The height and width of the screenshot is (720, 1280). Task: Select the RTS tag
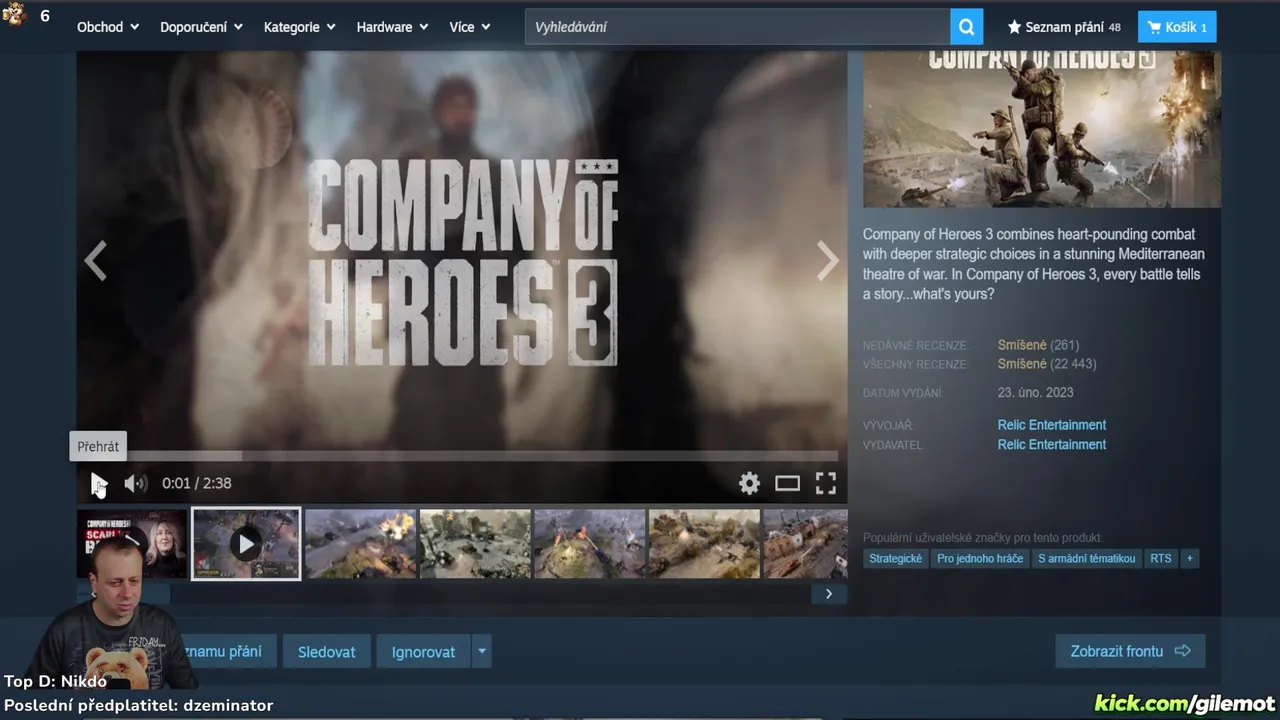1160,559
